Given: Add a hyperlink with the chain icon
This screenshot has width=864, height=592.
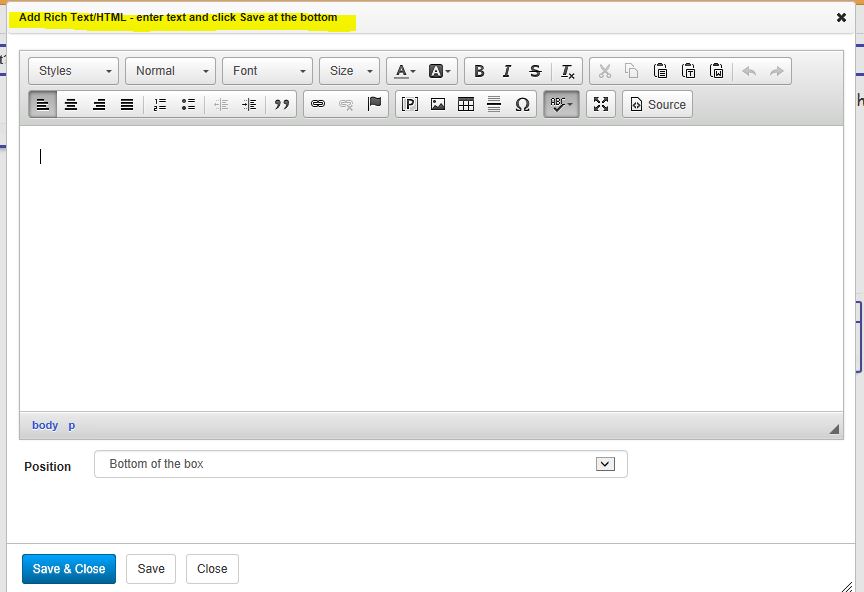Looking at the screenshot, I should [318, 104].
